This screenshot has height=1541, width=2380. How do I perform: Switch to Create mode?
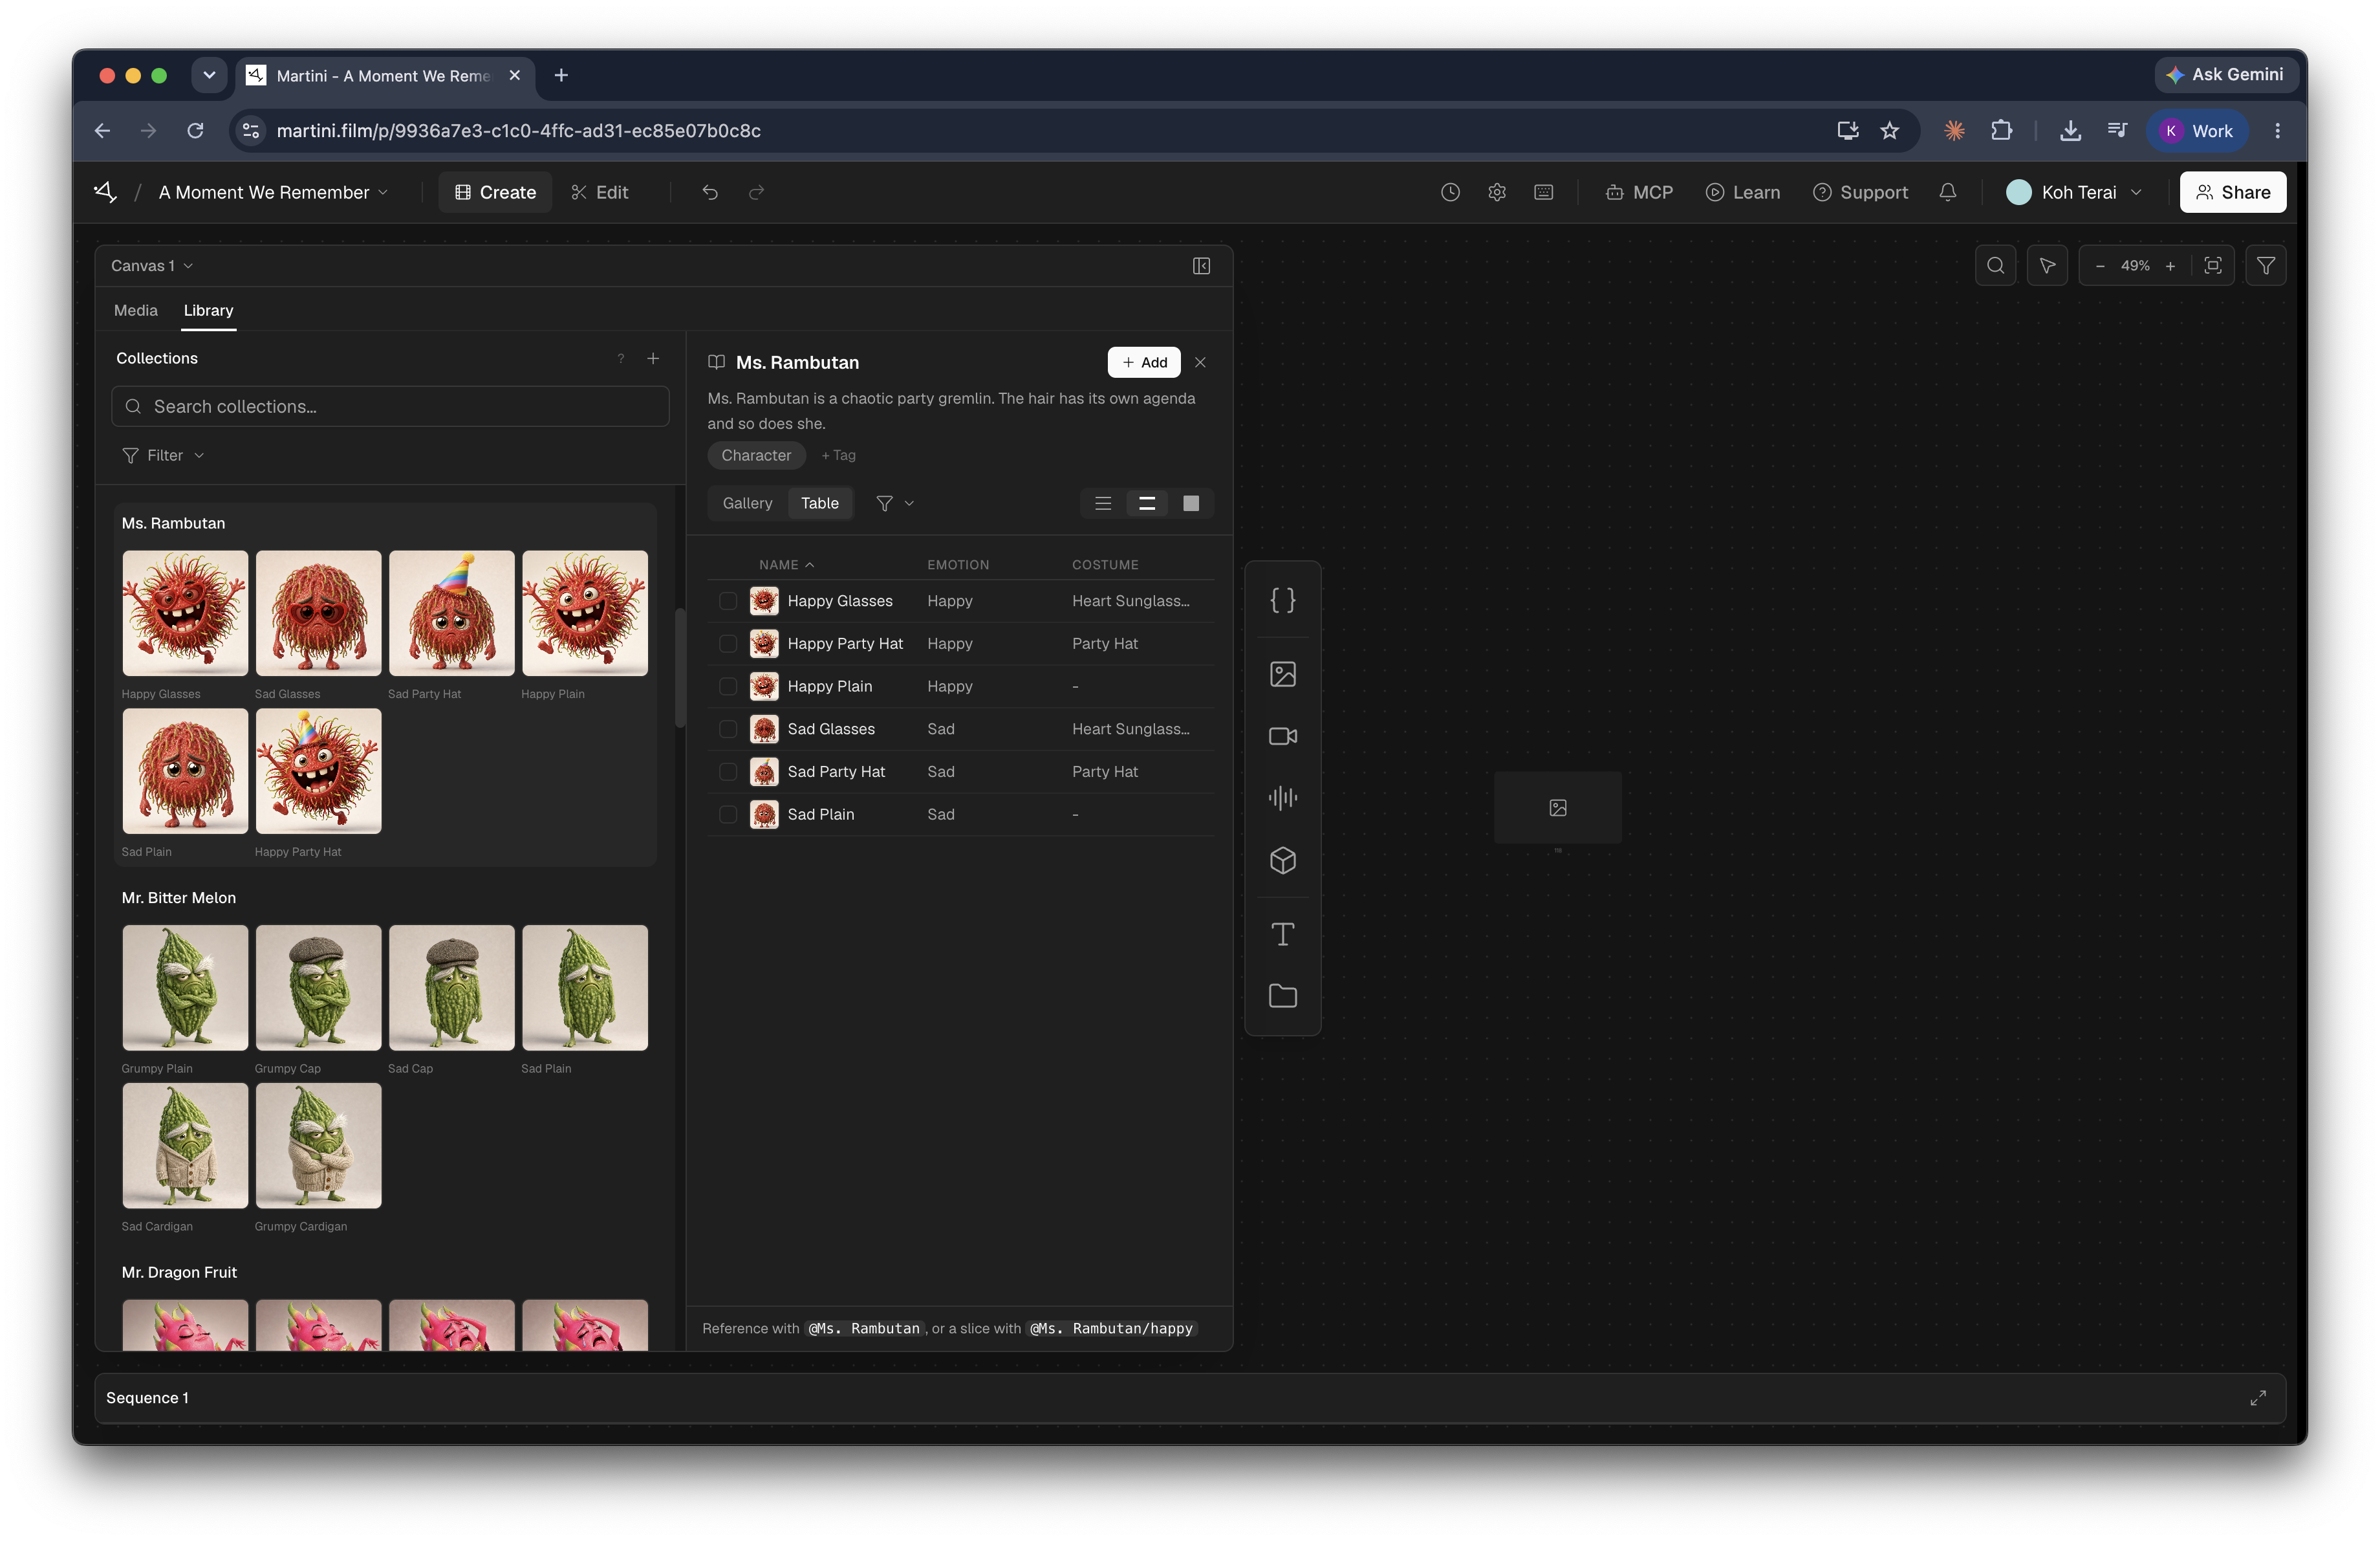click(x=495, y=192)
